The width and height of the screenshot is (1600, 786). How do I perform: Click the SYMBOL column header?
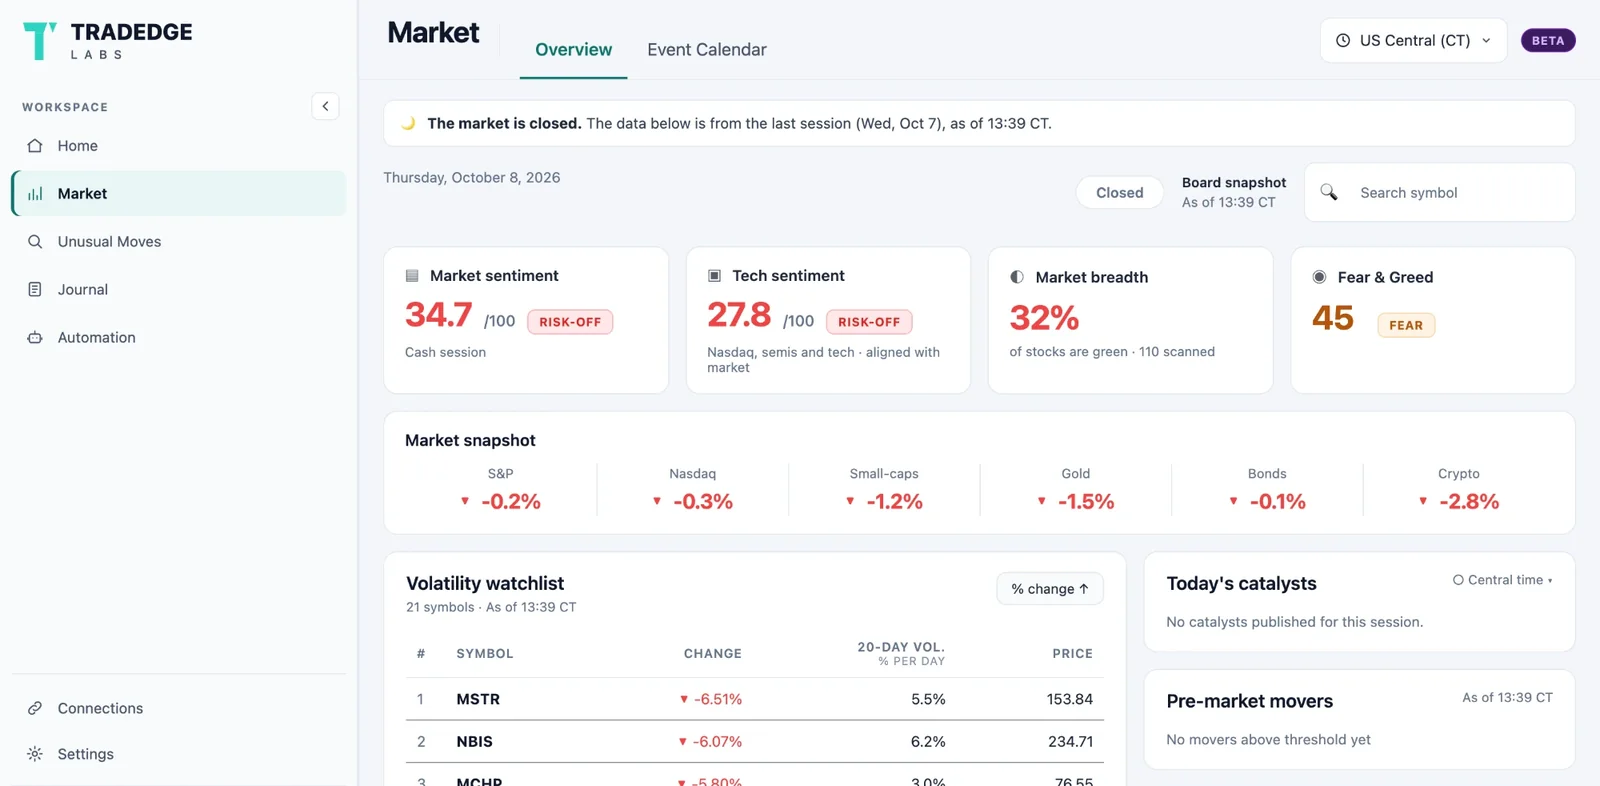[485, 654]
